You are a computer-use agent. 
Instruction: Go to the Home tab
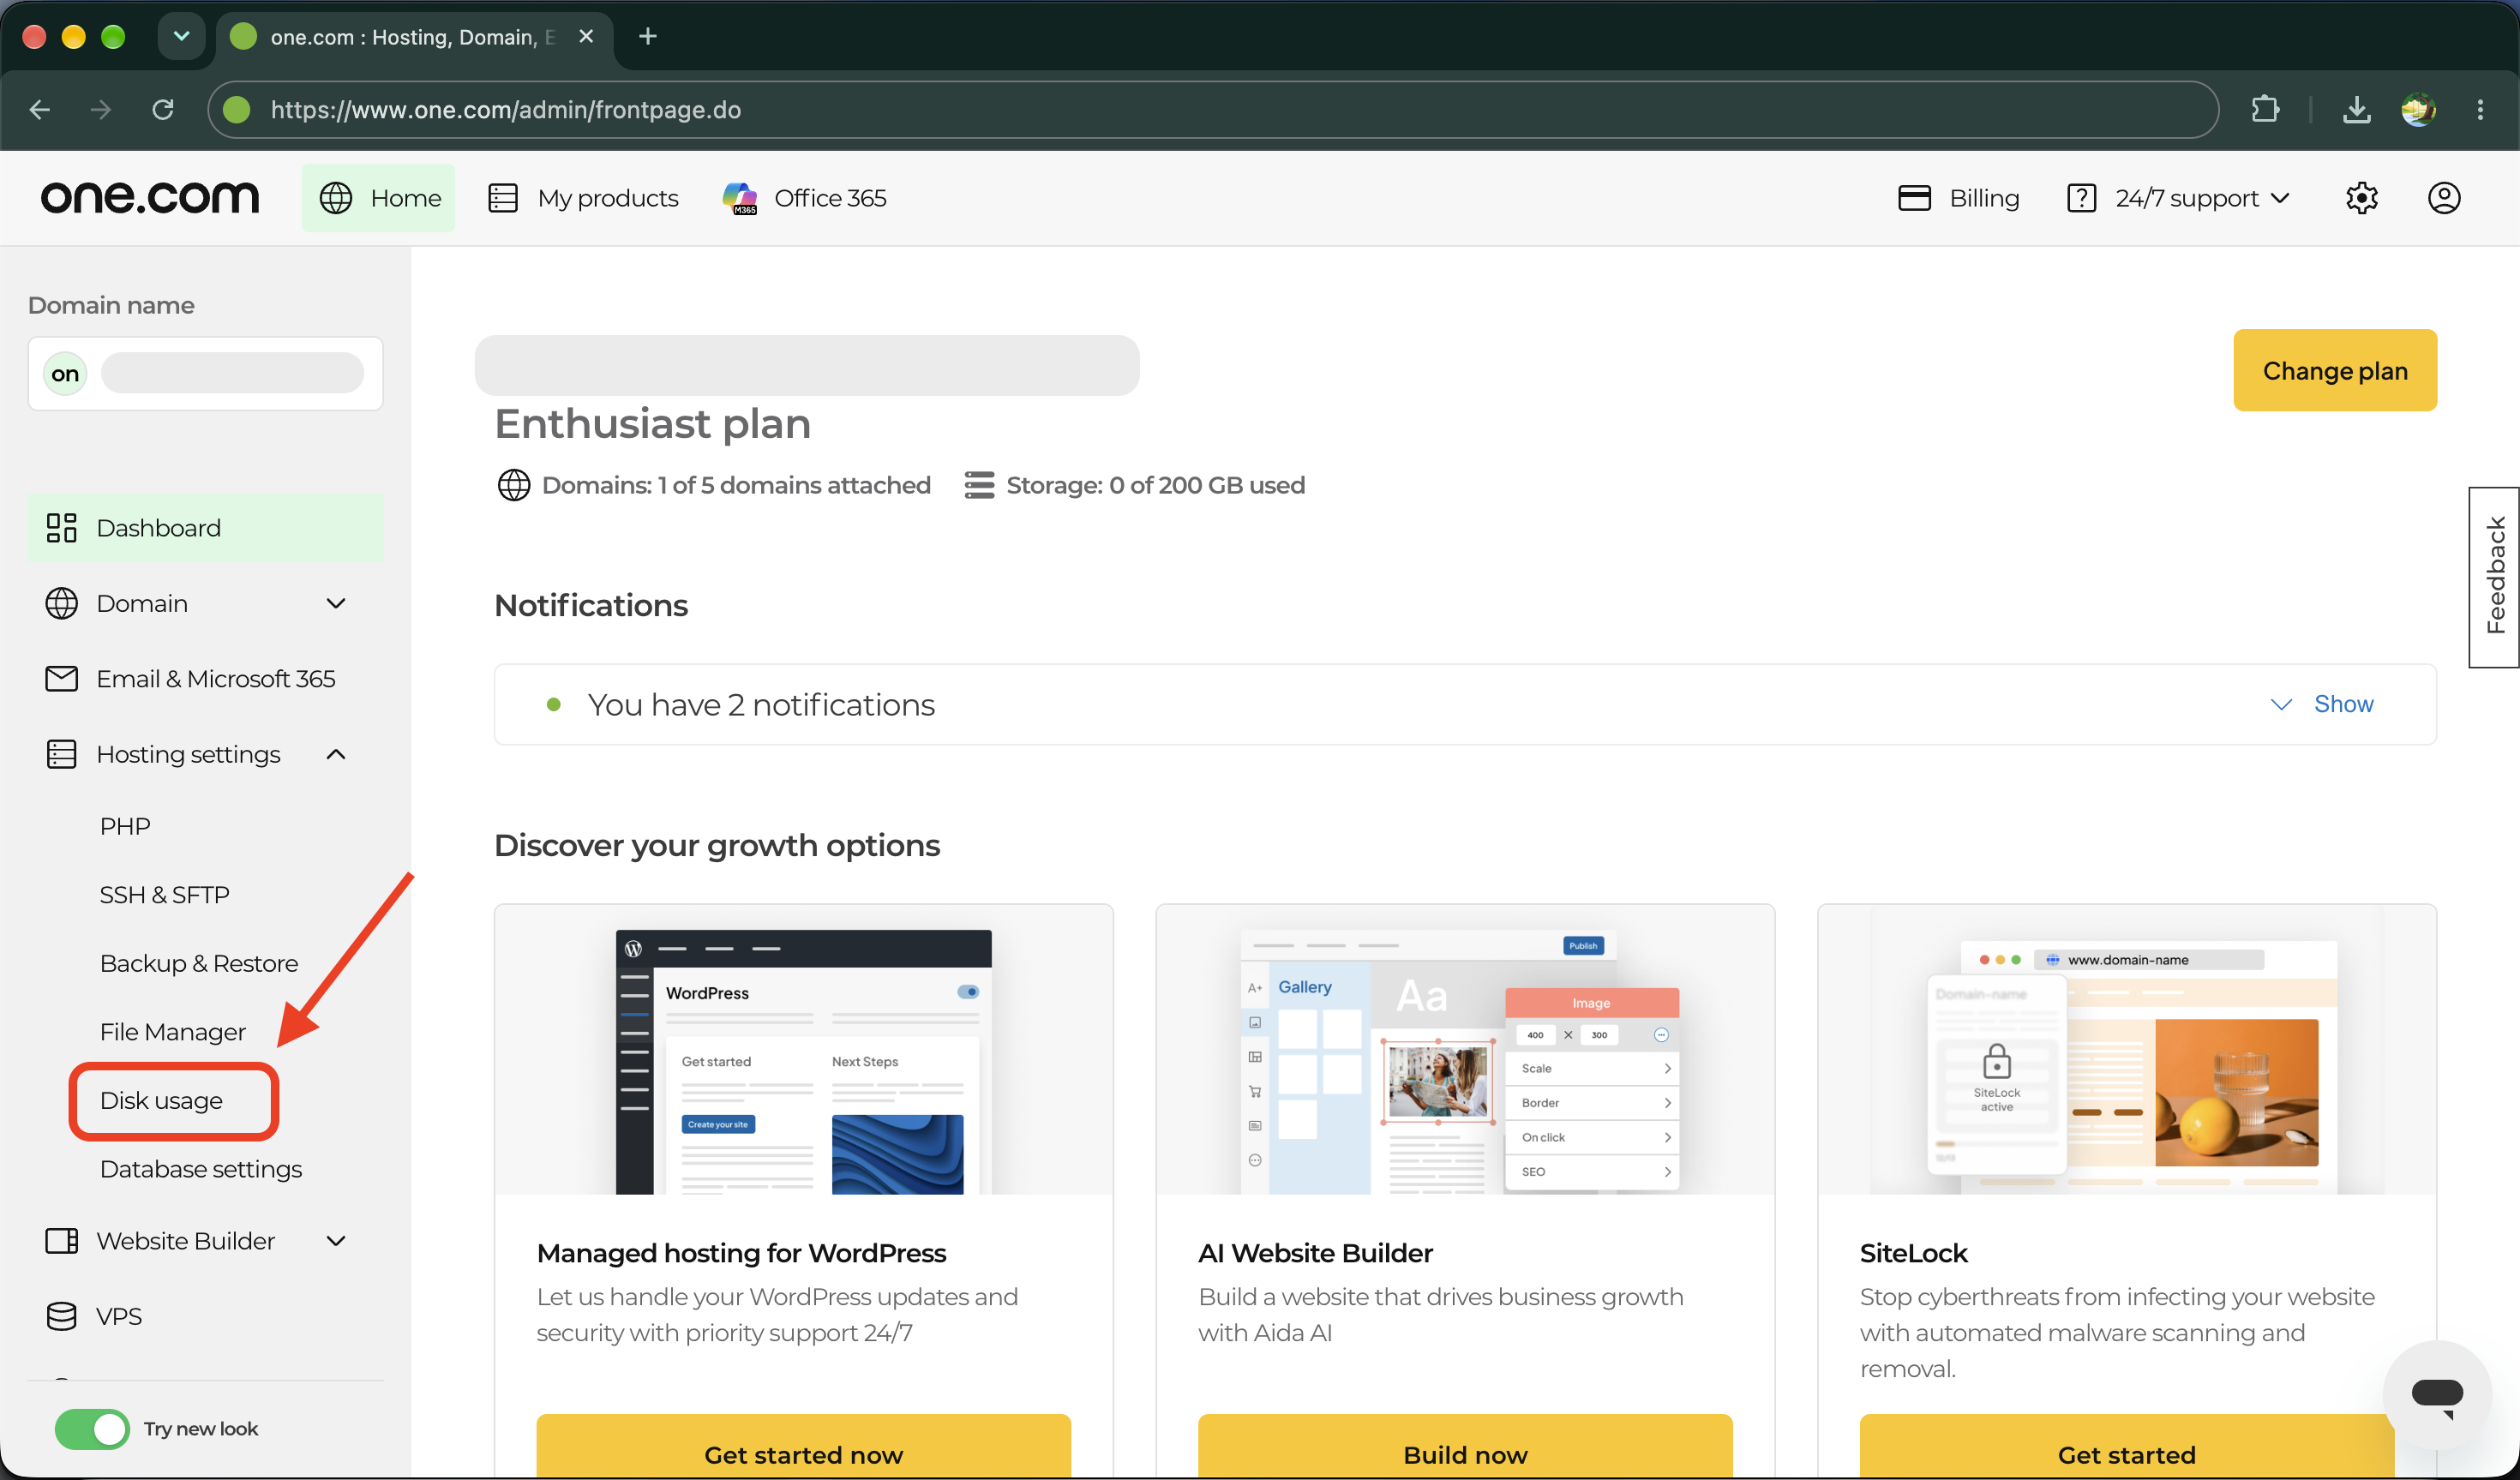pyautogui.click(x=379, y=198)
